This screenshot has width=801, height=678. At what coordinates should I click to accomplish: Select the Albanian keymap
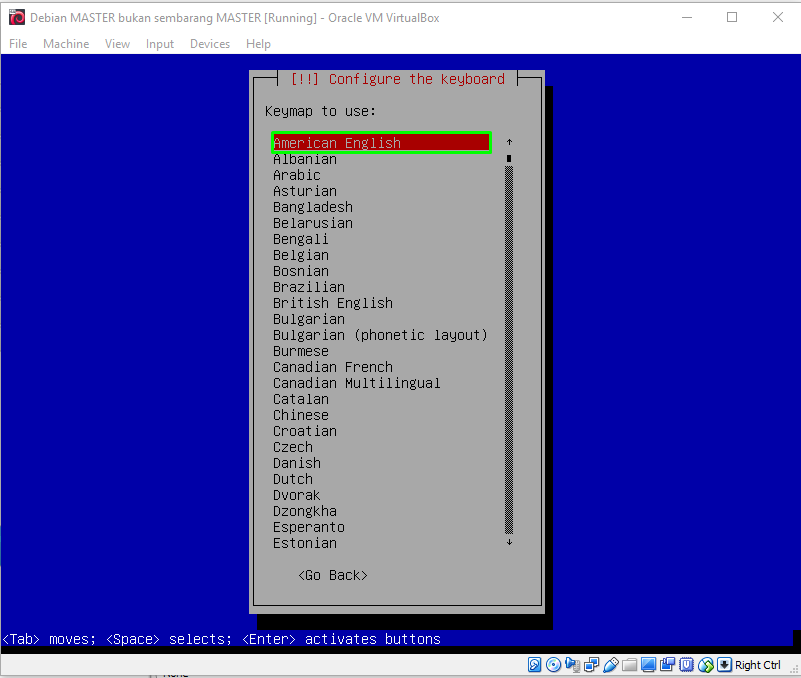[x=305, y=159]
